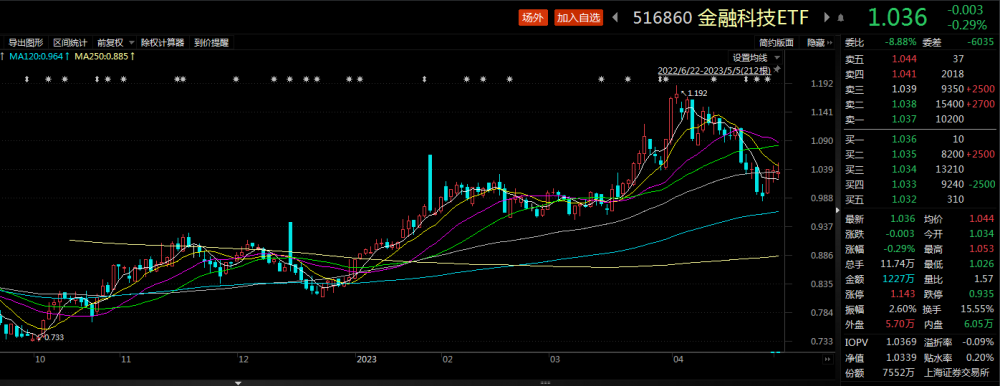Click the MA250:0.885 indicator label
1000x386 pixels.
(105, 57)
